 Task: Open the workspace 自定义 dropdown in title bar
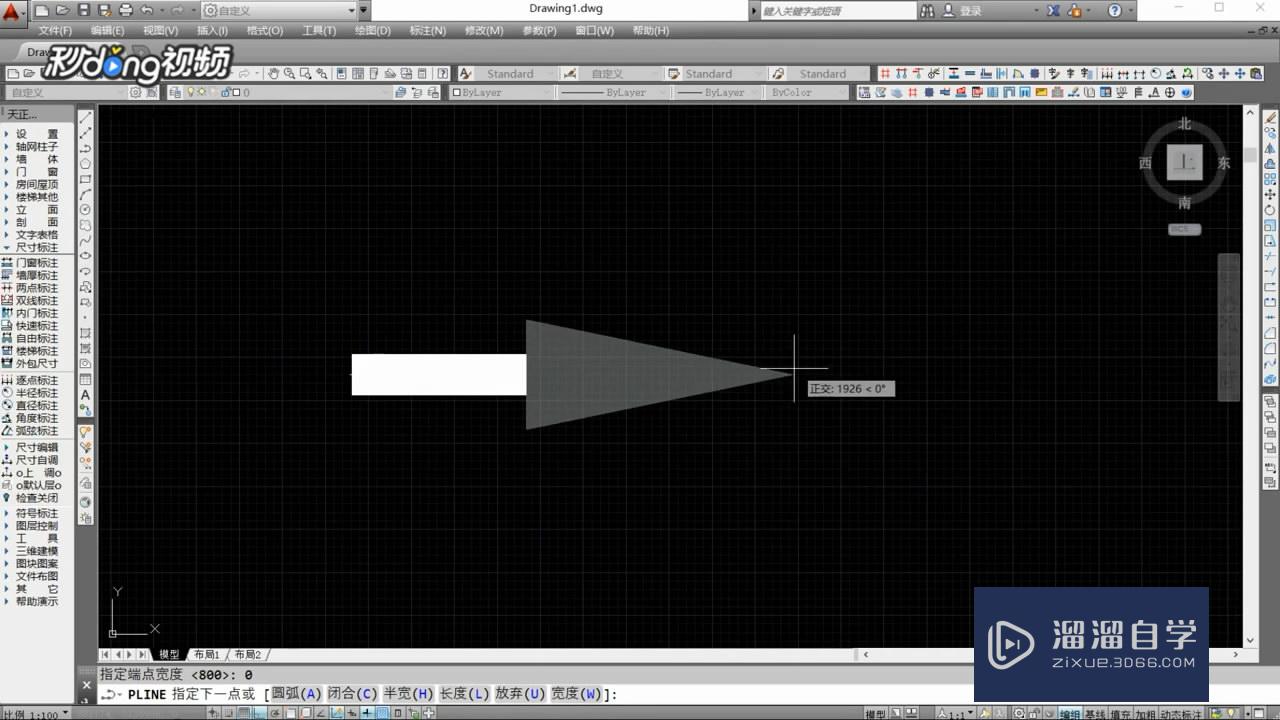[279, 10]
